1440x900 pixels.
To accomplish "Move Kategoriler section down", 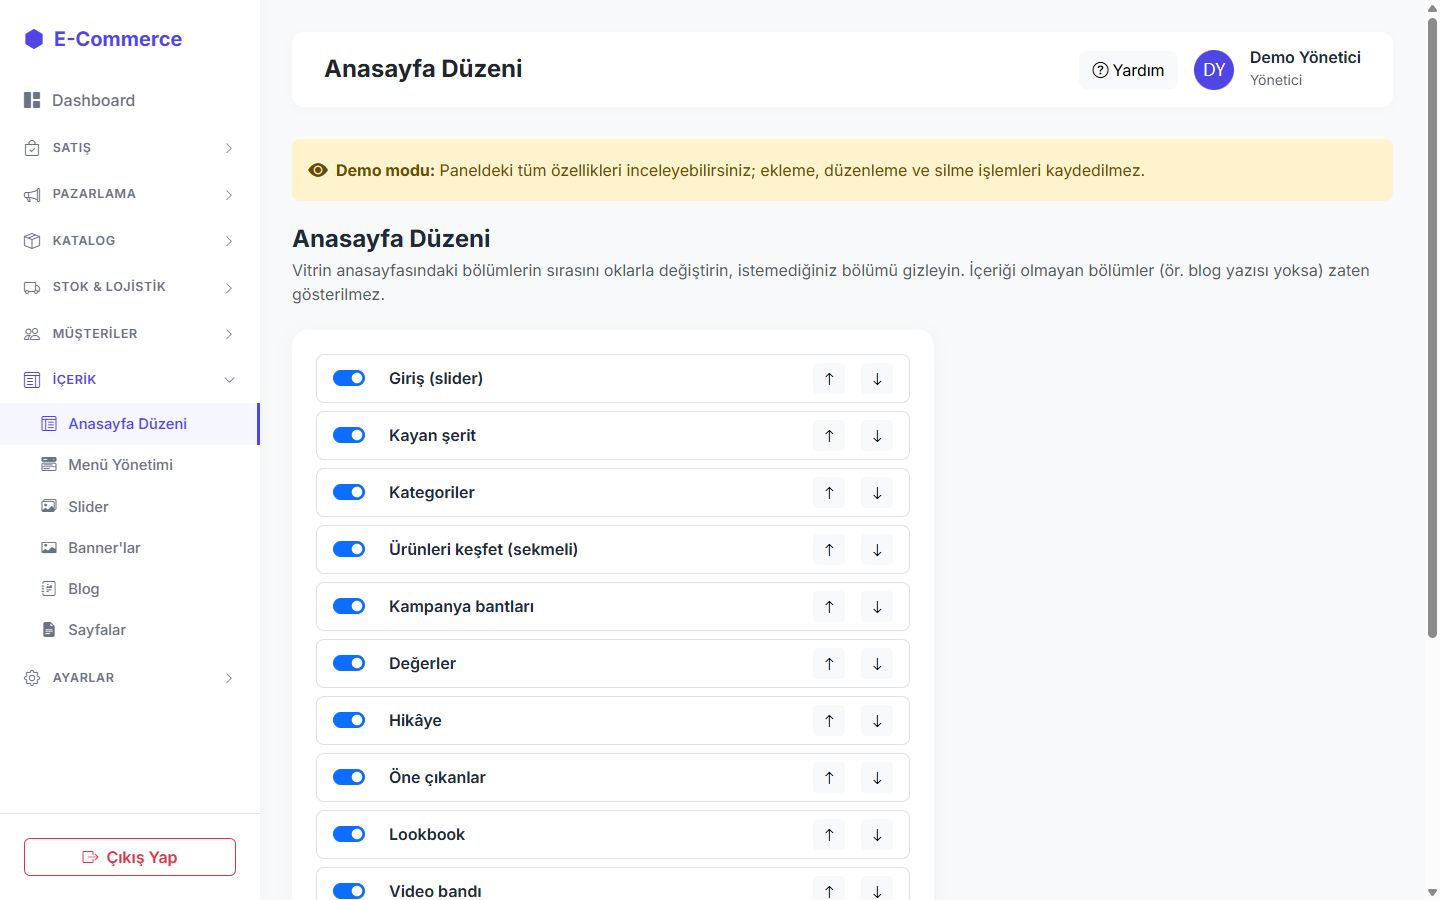I will pyautogui.click(x=877, y=493).
